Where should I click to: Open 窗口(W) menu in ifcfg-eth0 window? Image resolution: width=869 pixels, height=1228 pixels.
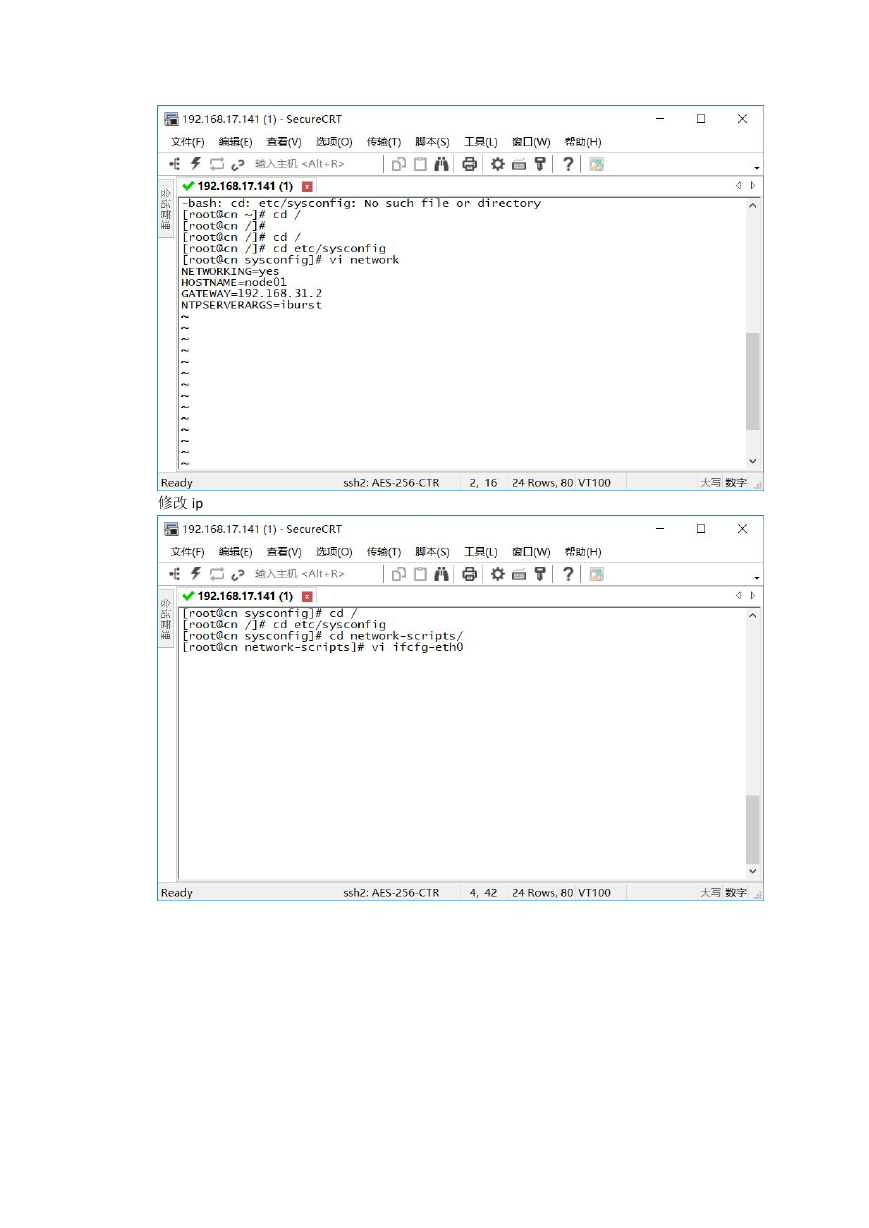pos(531,552)
